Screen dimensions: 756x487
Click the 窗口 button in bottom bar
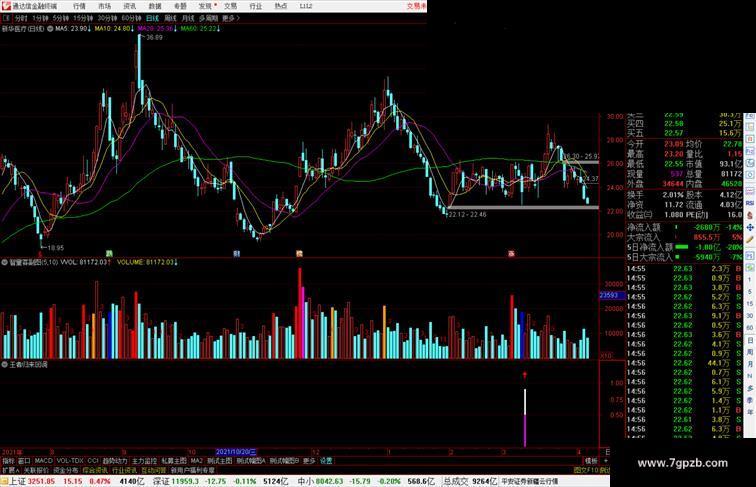pos(24,461)
